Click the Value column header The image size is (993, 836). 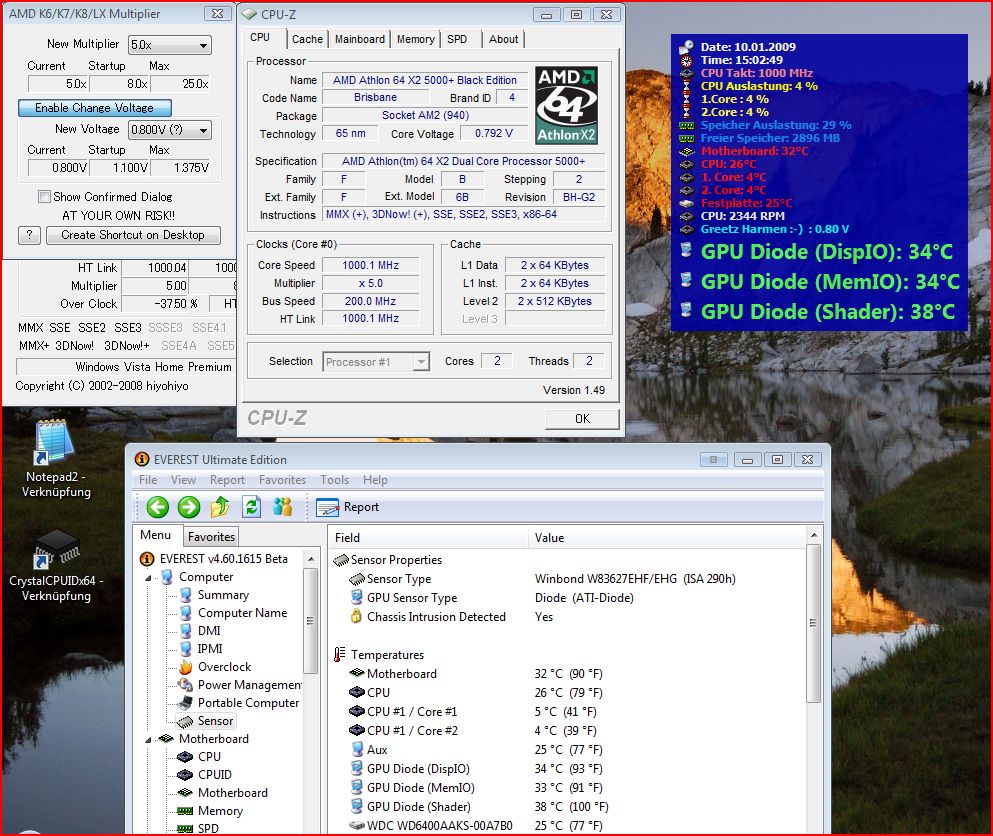(667, 538)
